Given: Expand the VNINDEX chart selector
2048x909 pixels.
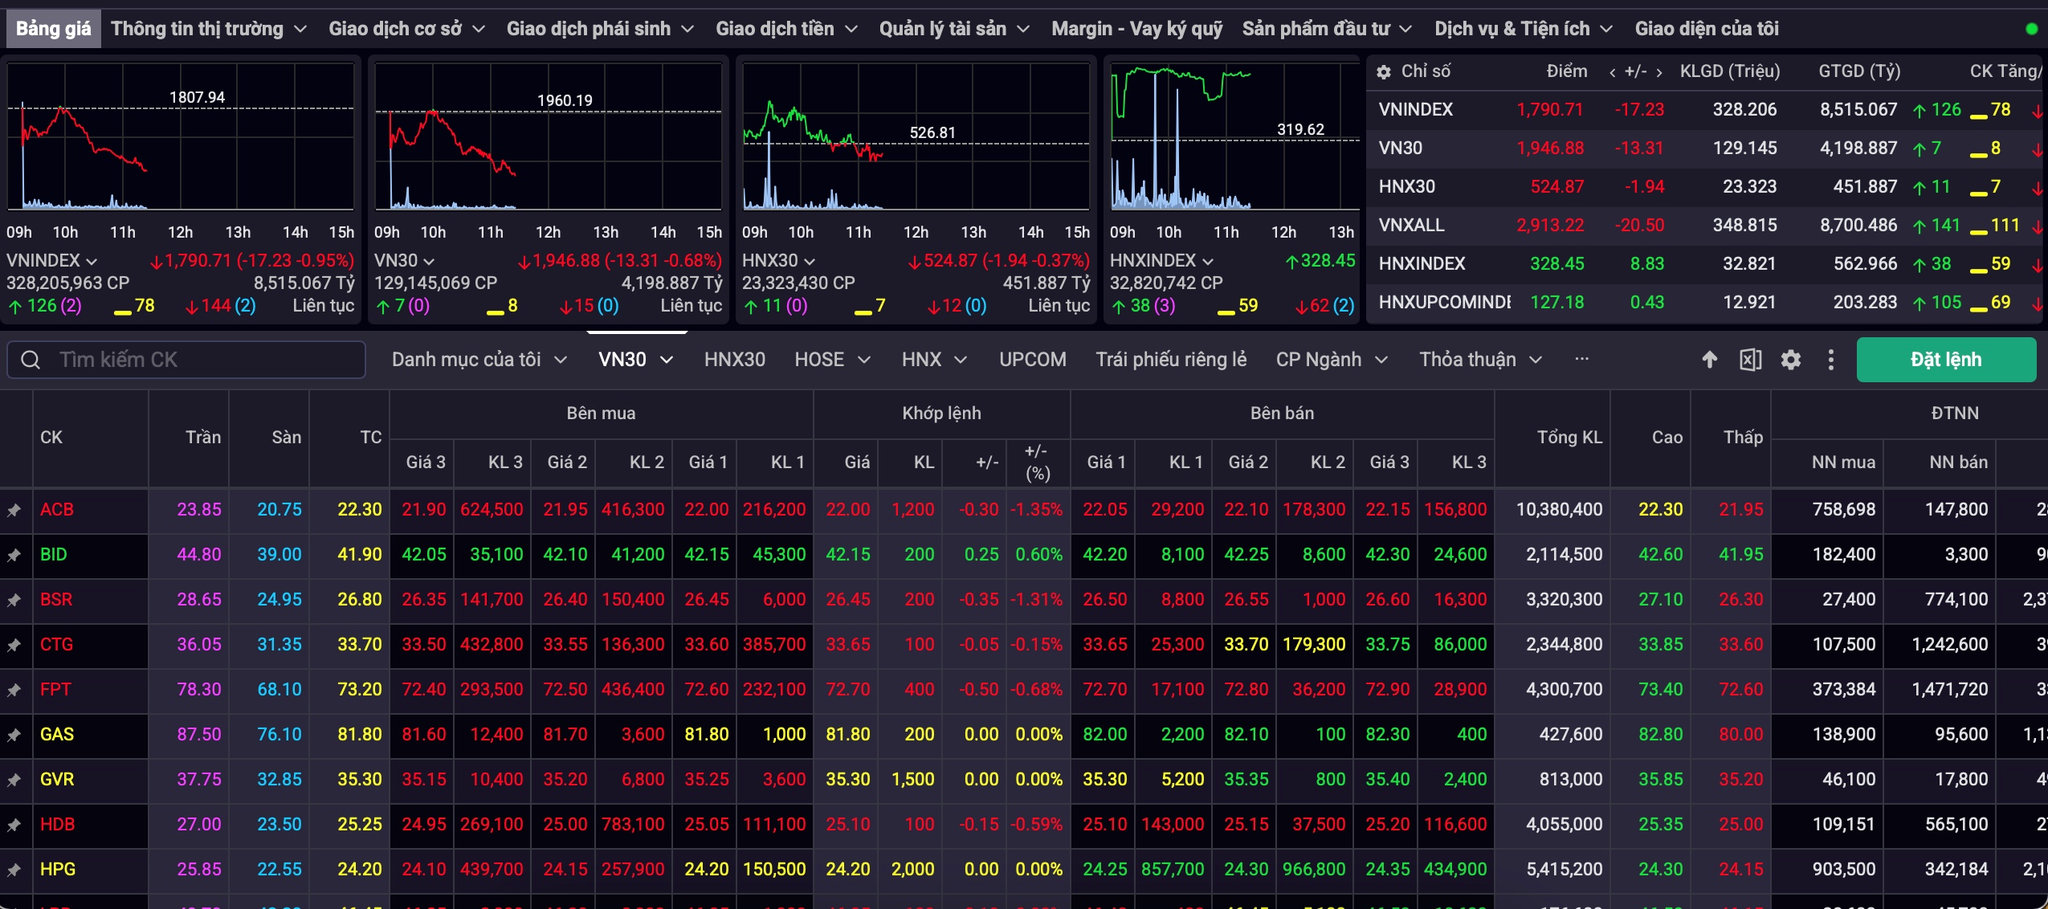Looking at the screenshot, I should 52,261.
